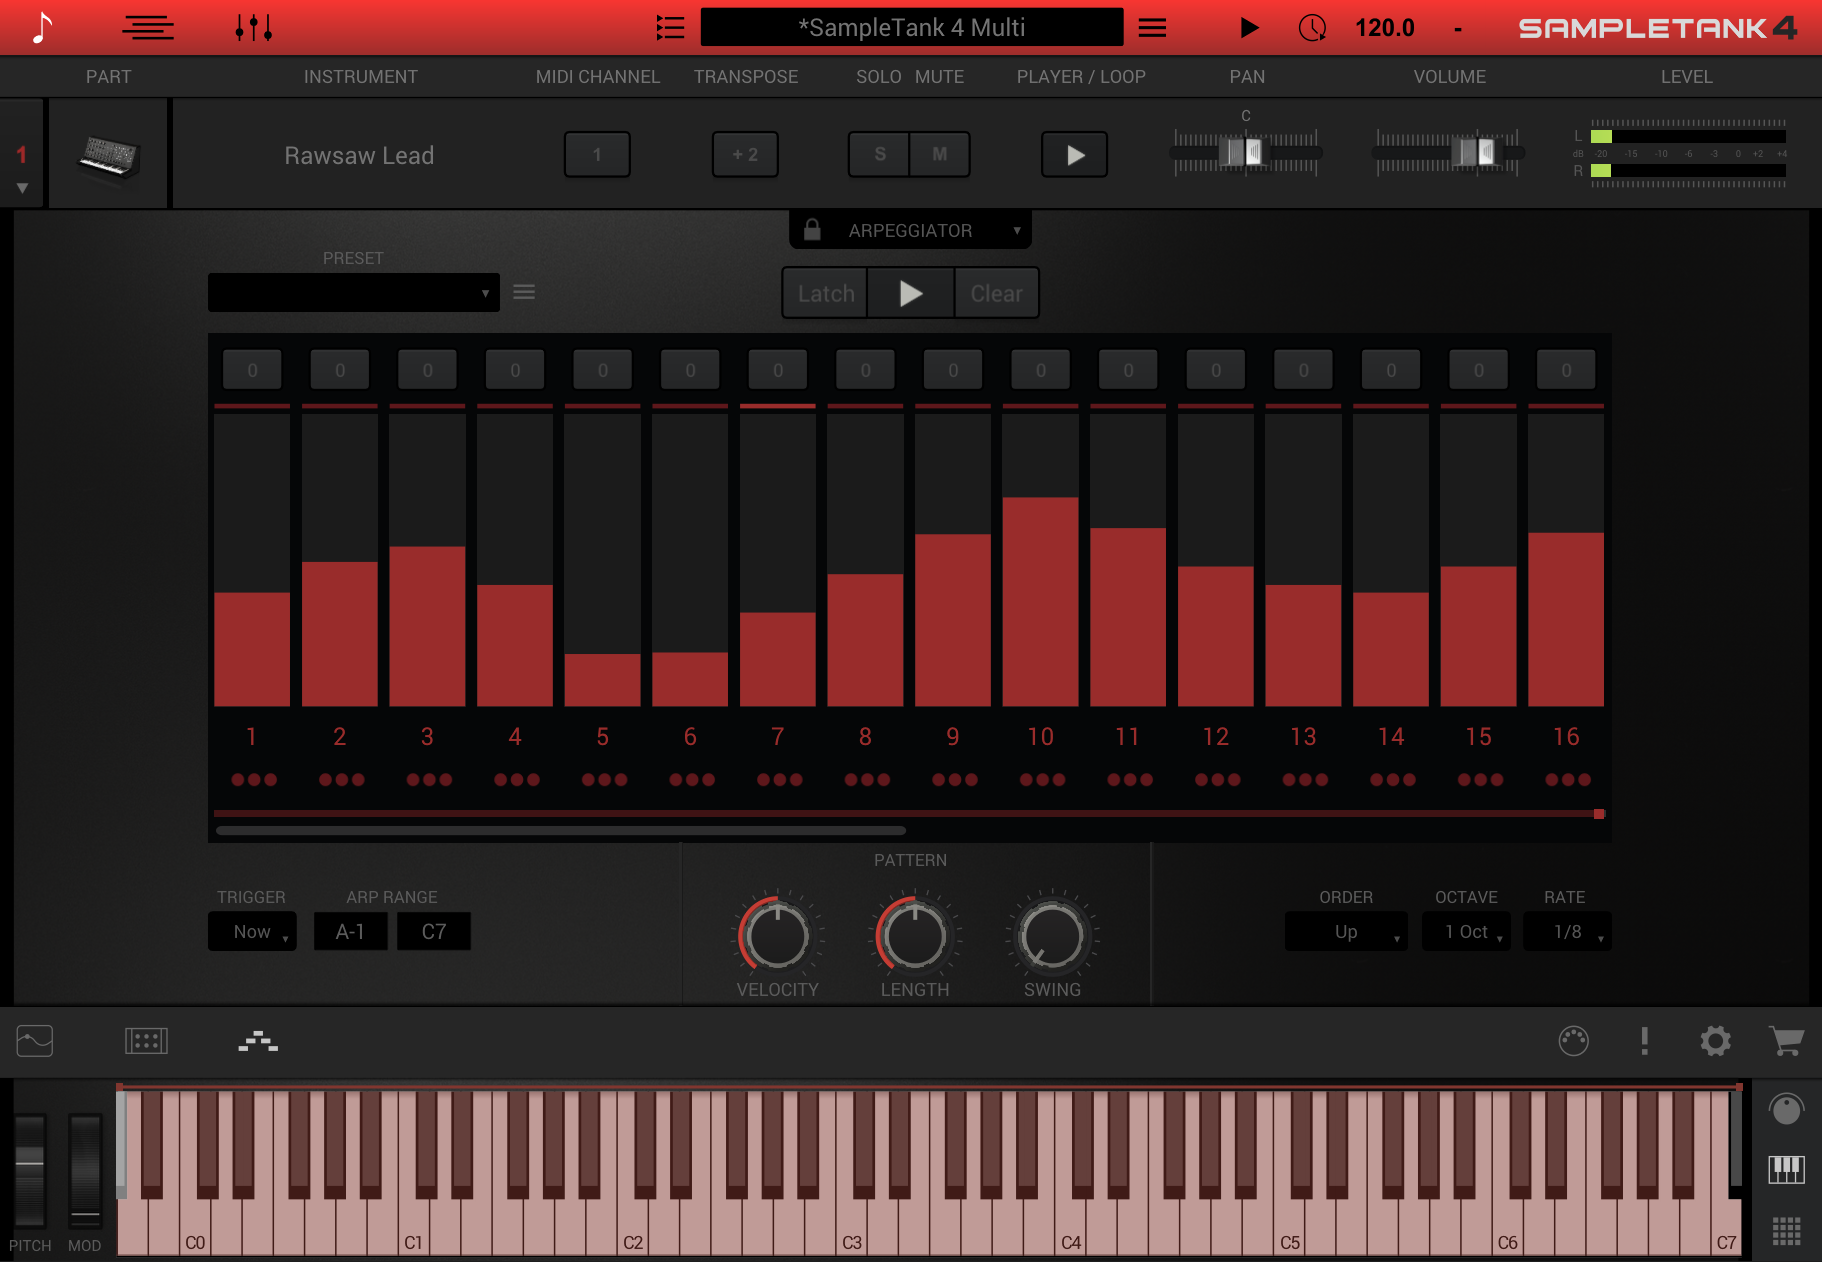
Task: Click the exclamation panic icon
Action: (1644, 1041)
